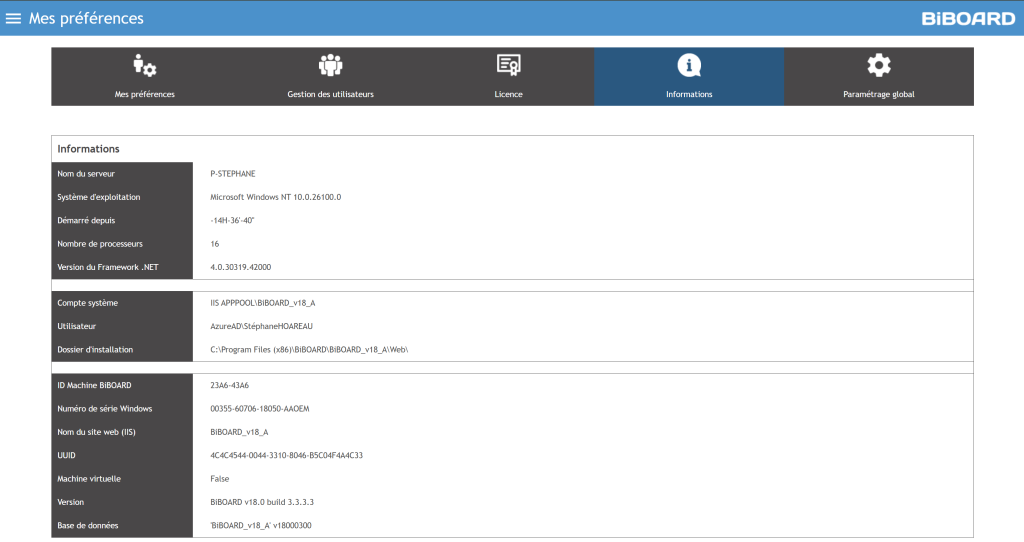Click the Dossier d'installation label
The width and height of the screenshot is (1024, 542).
pos(95,350)
